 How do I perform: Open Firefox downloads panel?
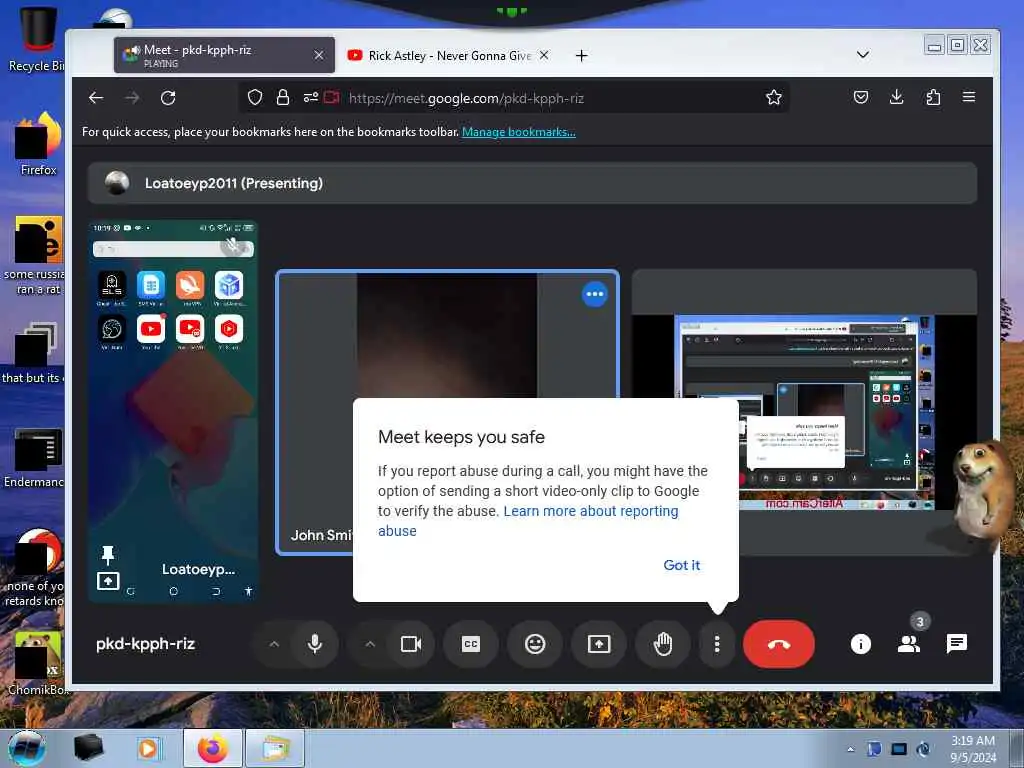coord(897,97)
